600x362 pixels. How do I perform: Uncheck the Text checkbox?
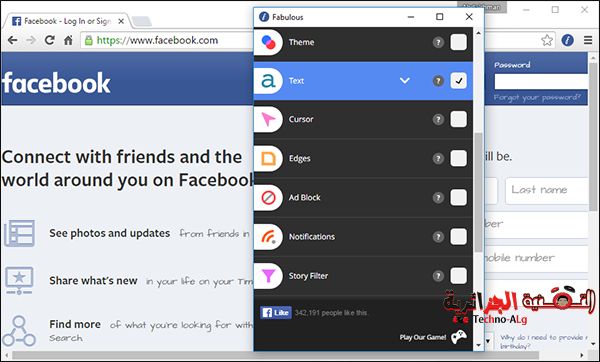point(458,81)
